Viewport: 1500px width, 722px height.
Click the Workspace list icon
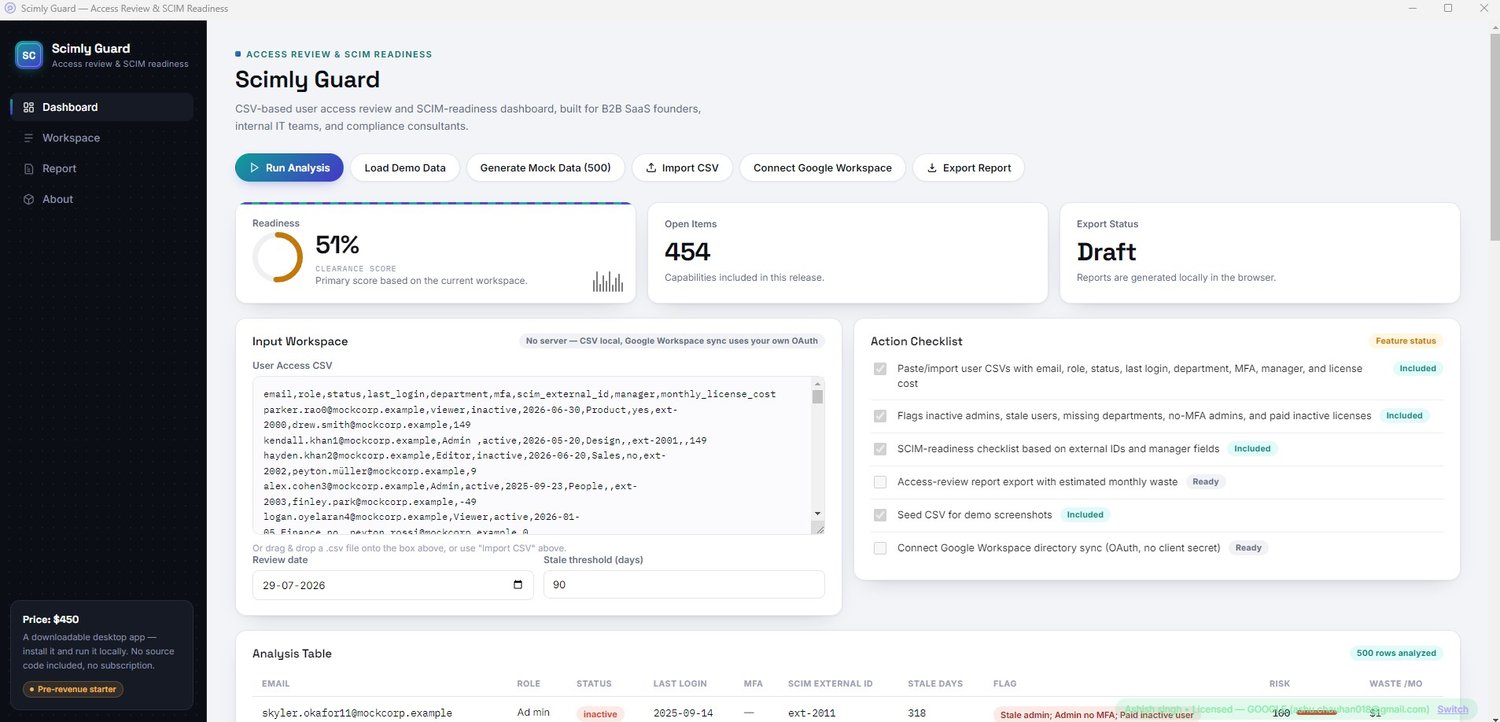(x=29, y=138)
